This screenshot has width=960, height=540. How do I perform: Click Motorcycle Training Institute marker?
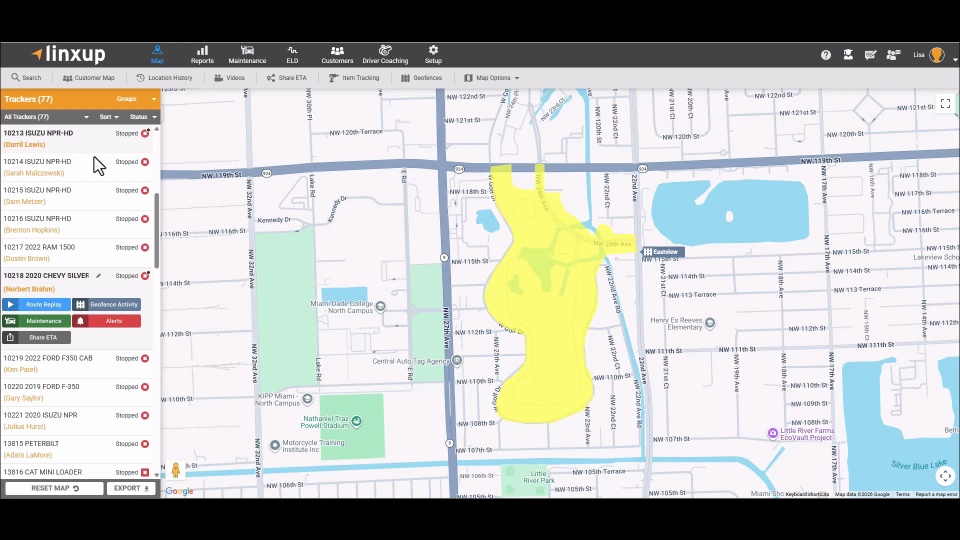(x=275, y=445)
